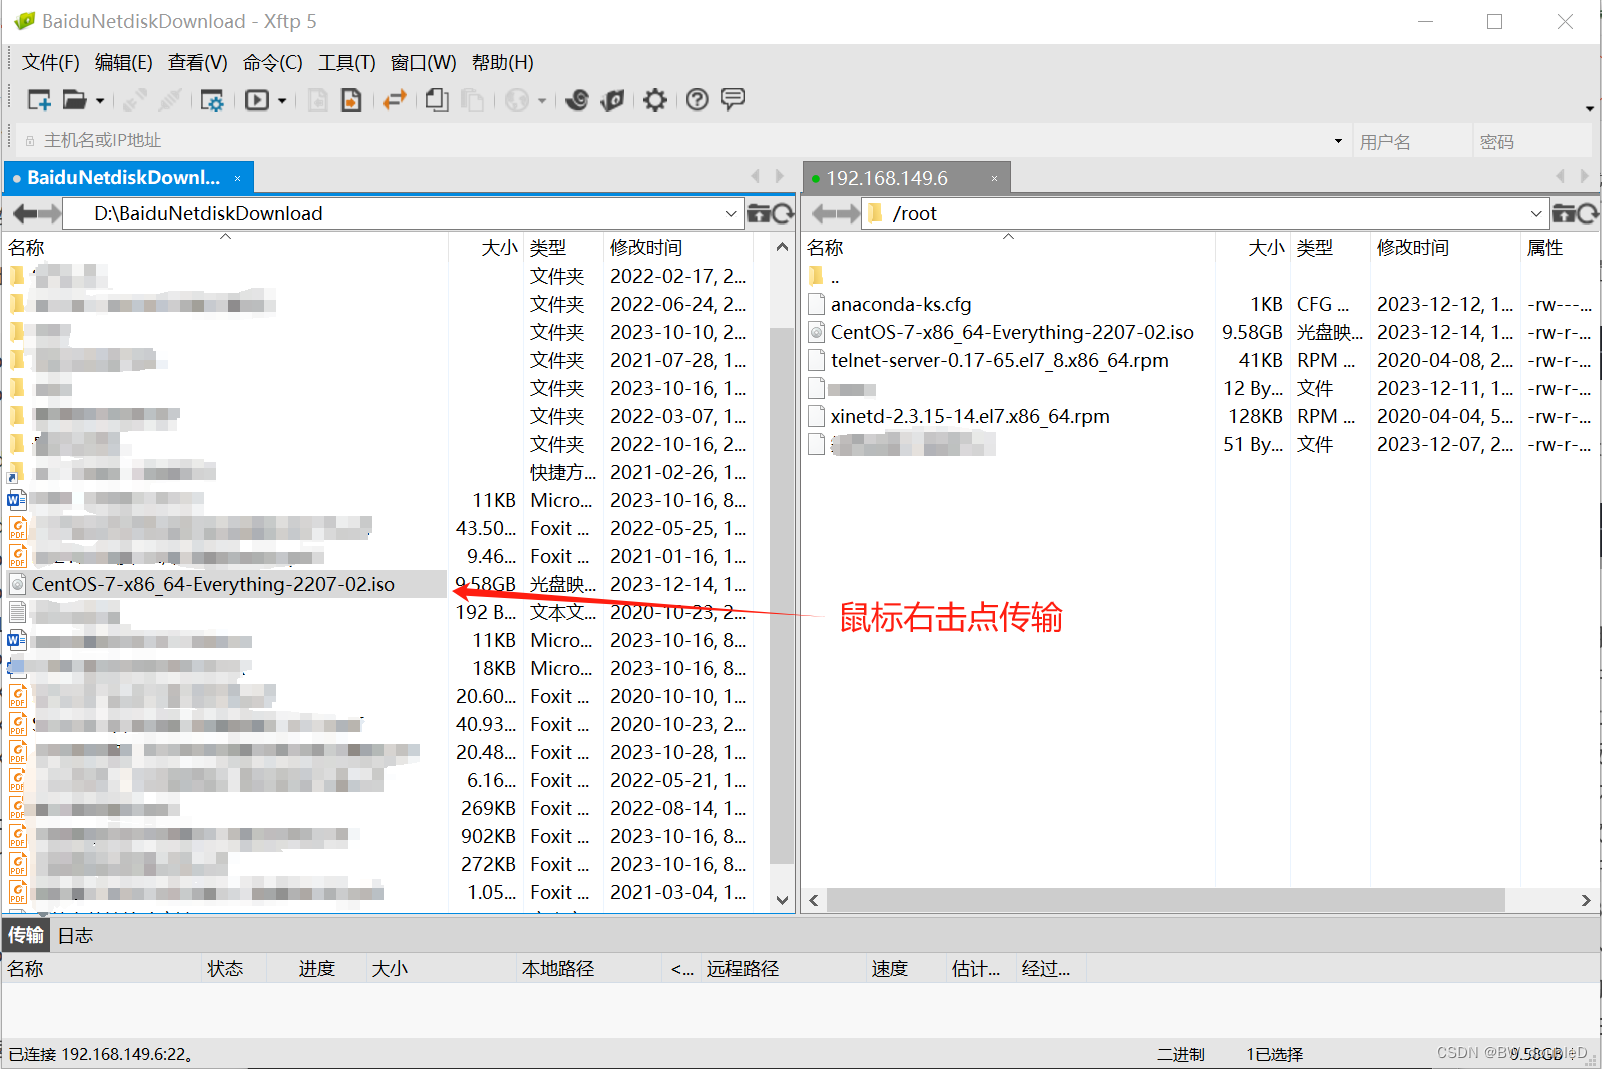
Task: Click the host name or IP address field
Action: click(686, 141)
